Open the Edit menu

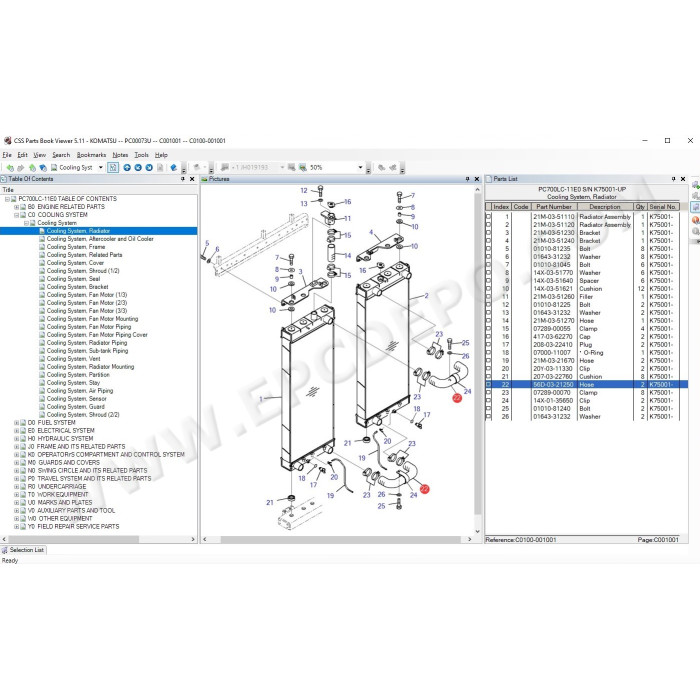click(x=22, y=155)
